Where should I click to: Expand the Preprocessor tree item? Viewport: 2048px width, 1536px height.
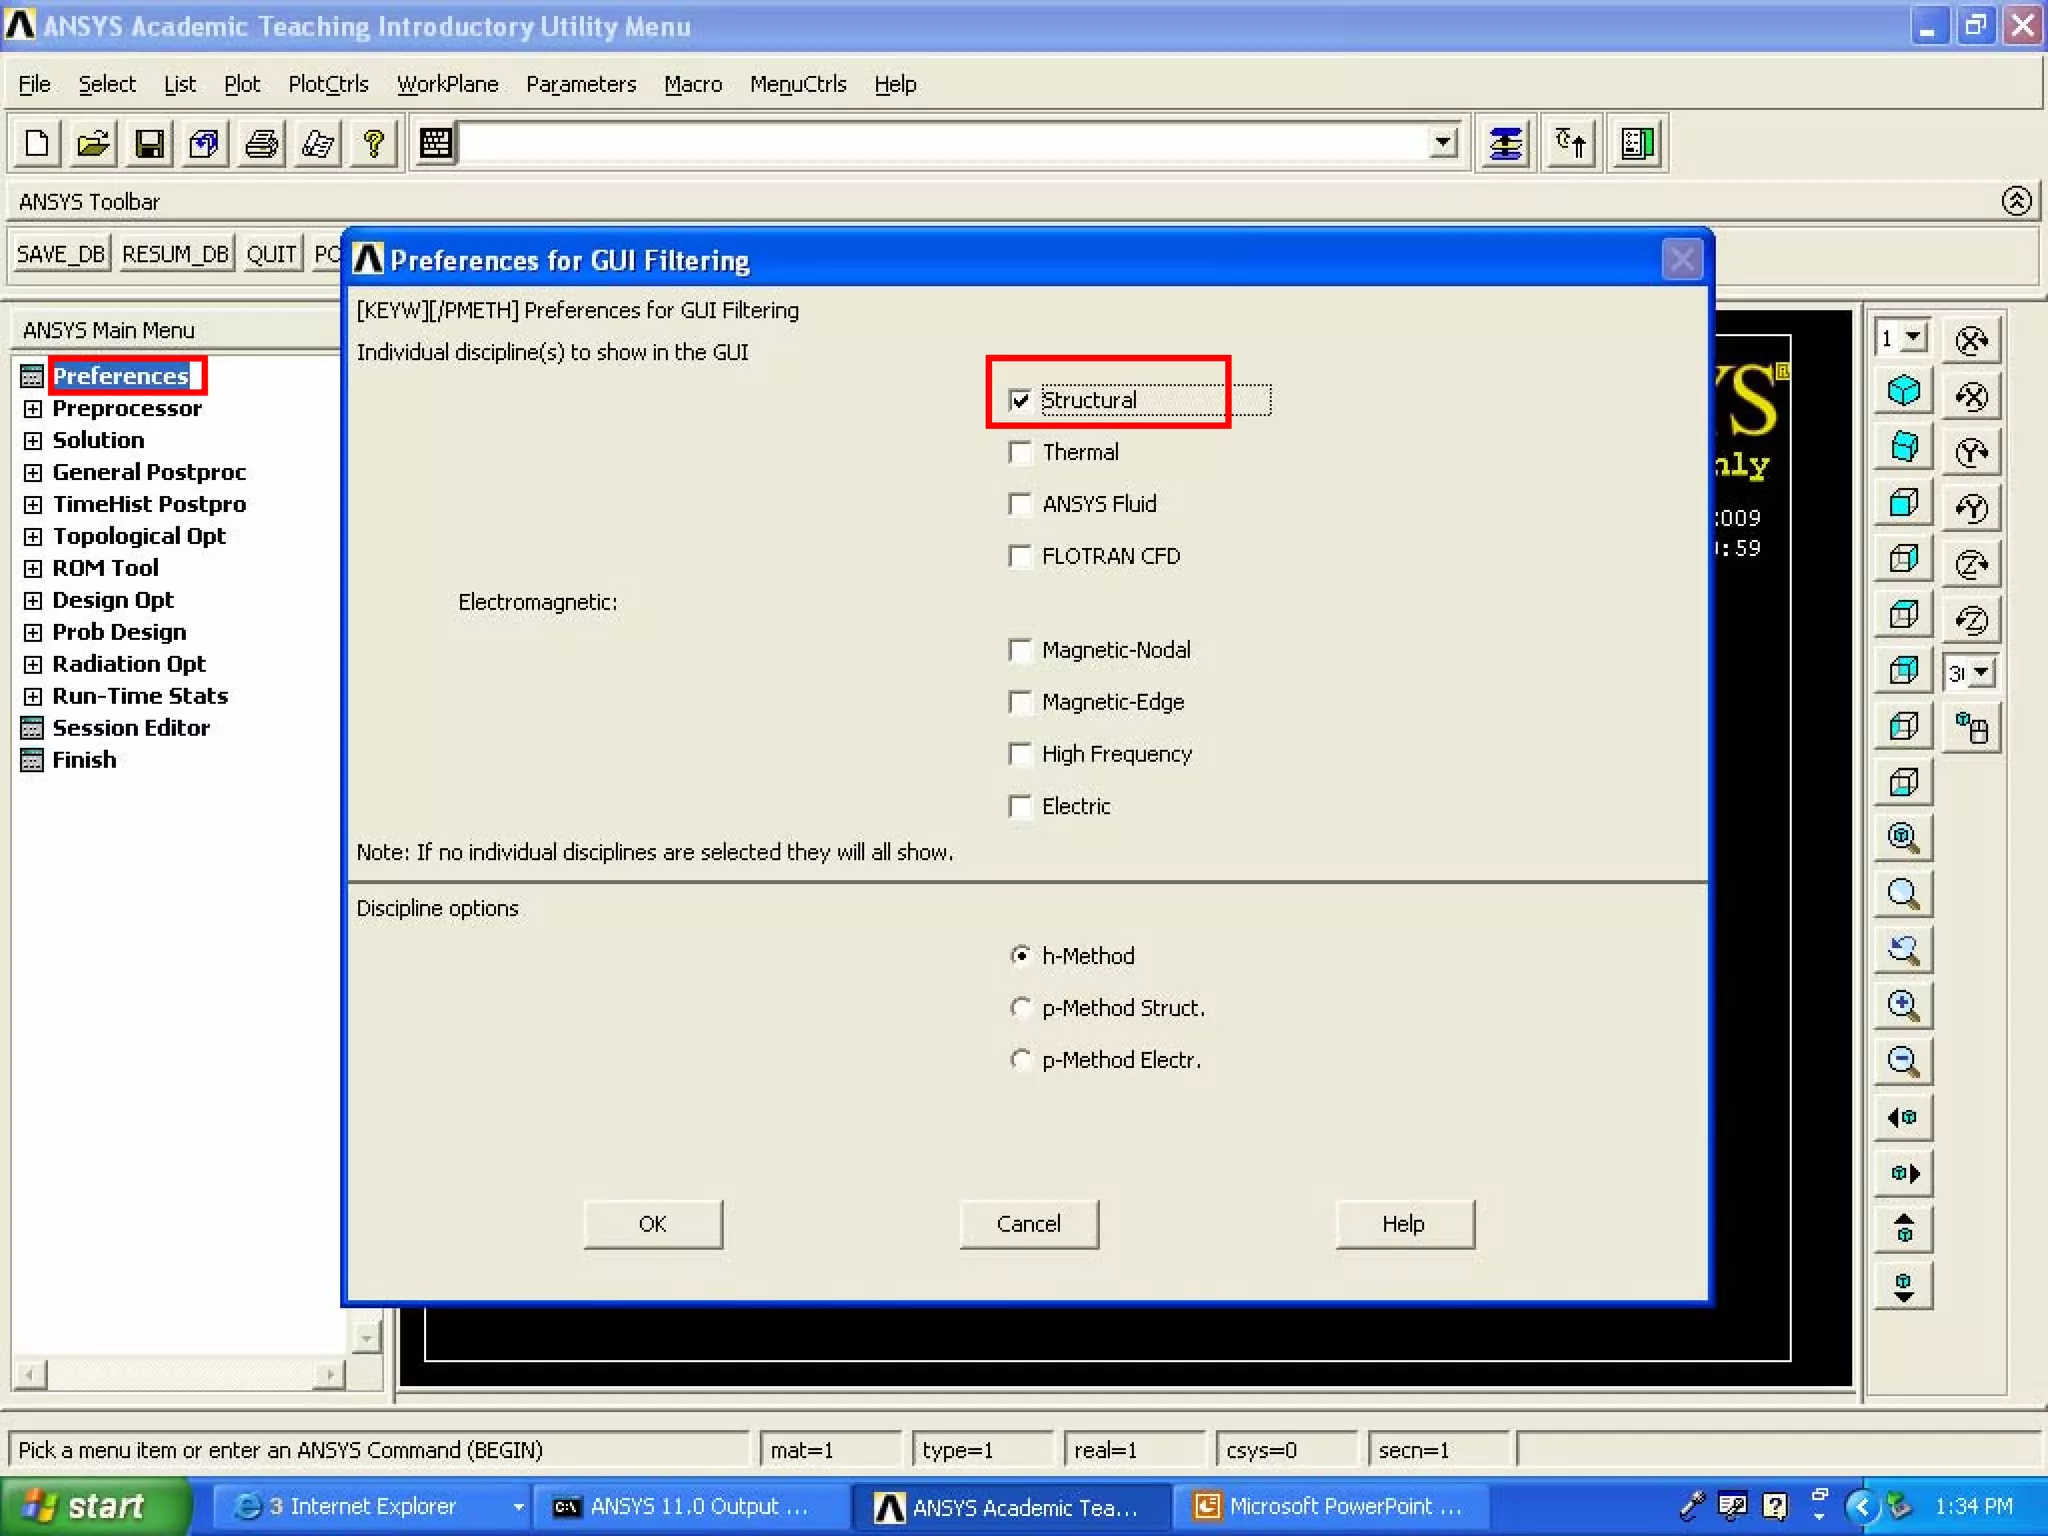pos(33,409)
